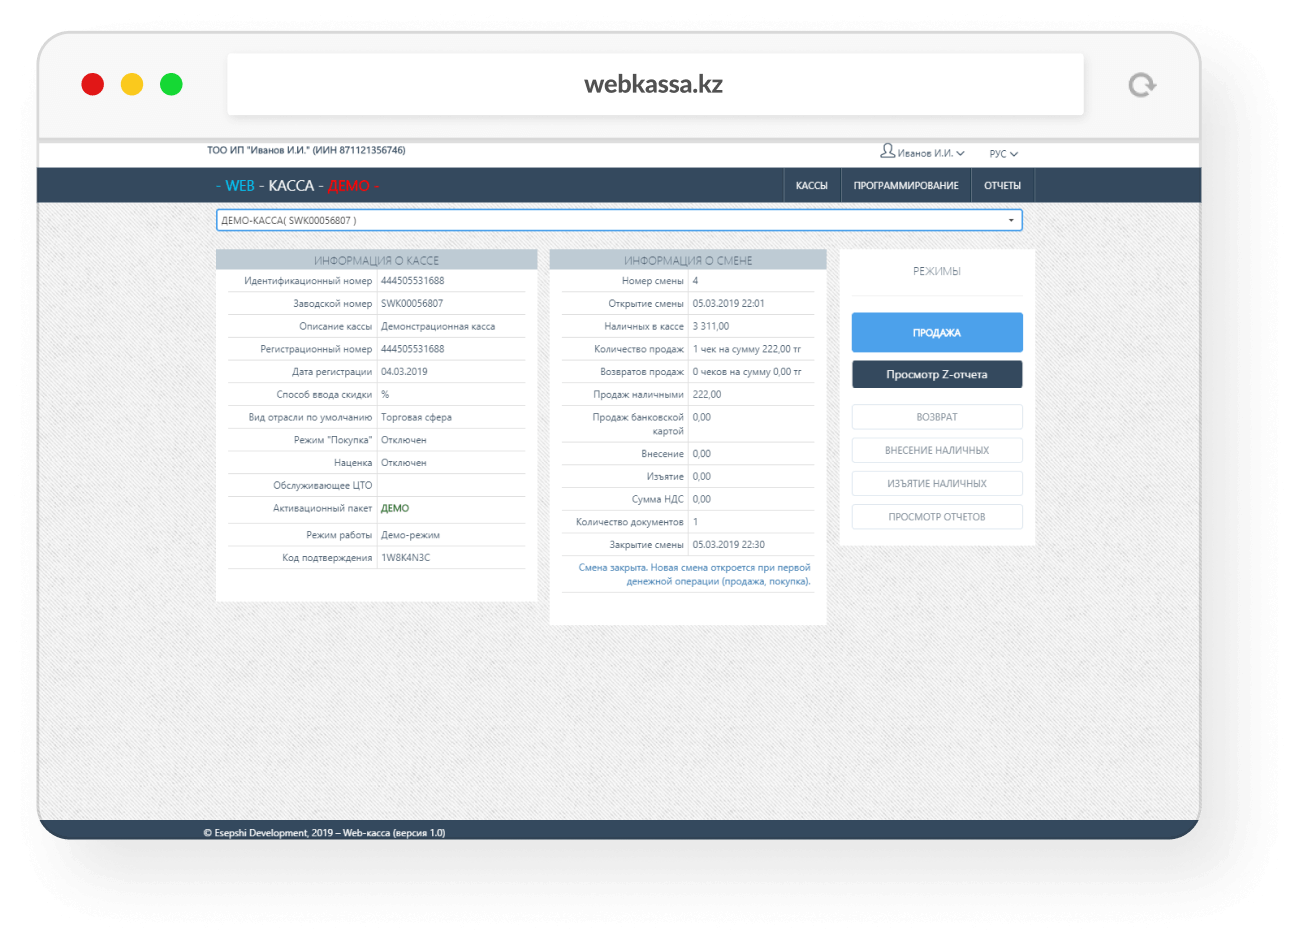This screenshot has height=943, width=1300.
Task: Click the Esepshi Development footer text
Action: tap(325, 832)
